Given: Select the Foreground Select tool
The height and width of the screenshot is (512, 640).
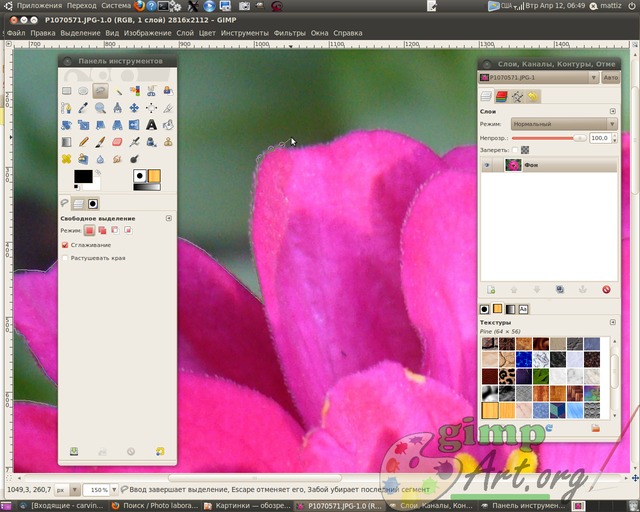Looking at the screenshot, I should point(168,91).
